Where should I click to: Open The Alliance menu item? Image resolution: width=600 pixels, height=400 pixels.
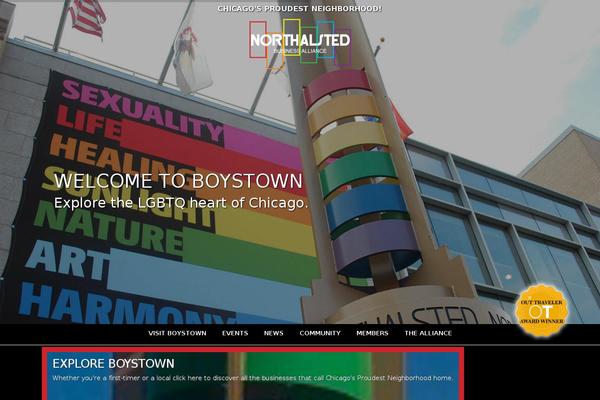(428, 333)
